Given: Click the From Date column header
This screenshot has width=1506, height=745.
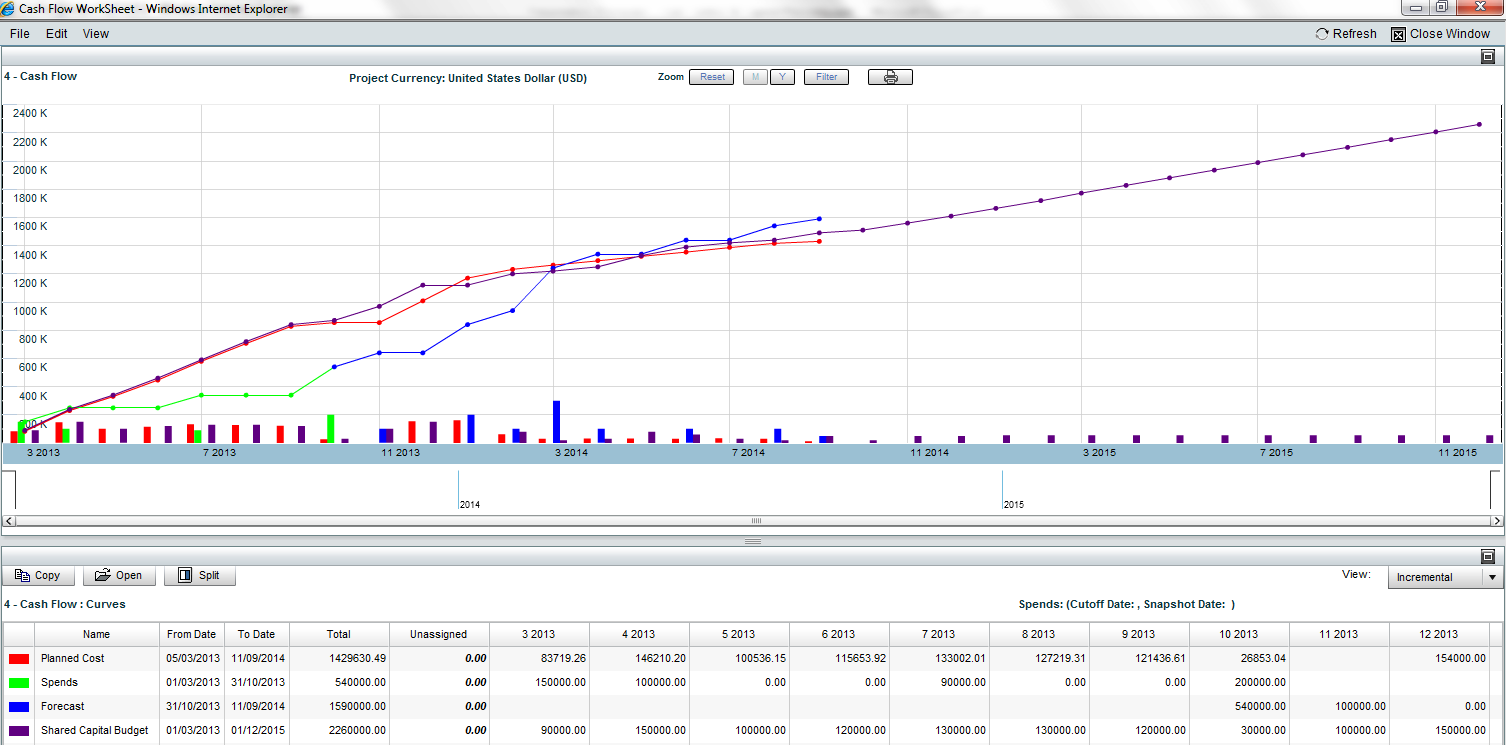Looking at the screenshot, I should coord(191,634).
